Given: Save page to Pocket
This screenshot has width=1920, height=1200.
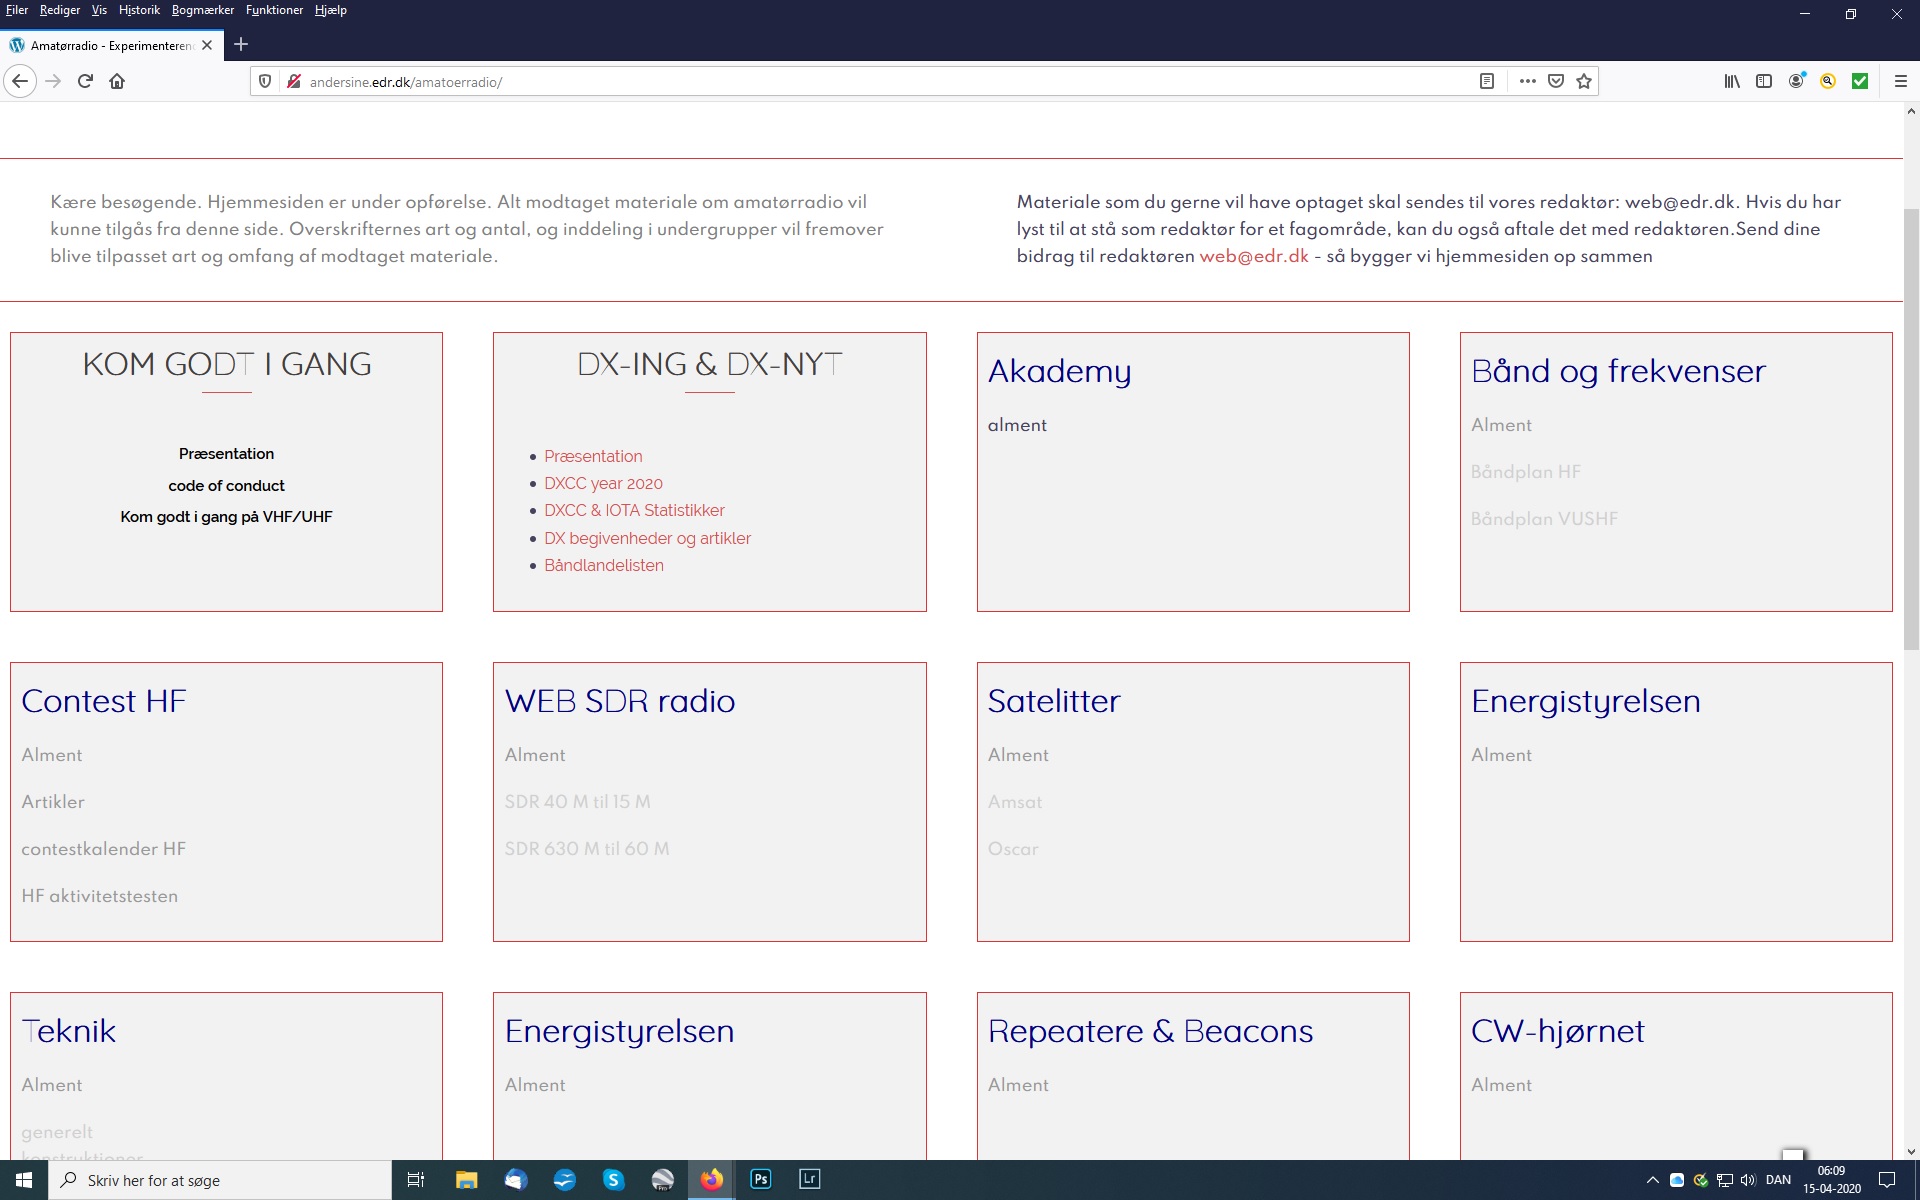Looking at the screenshot, I should pyautogui.click(x=1556, y=81).
